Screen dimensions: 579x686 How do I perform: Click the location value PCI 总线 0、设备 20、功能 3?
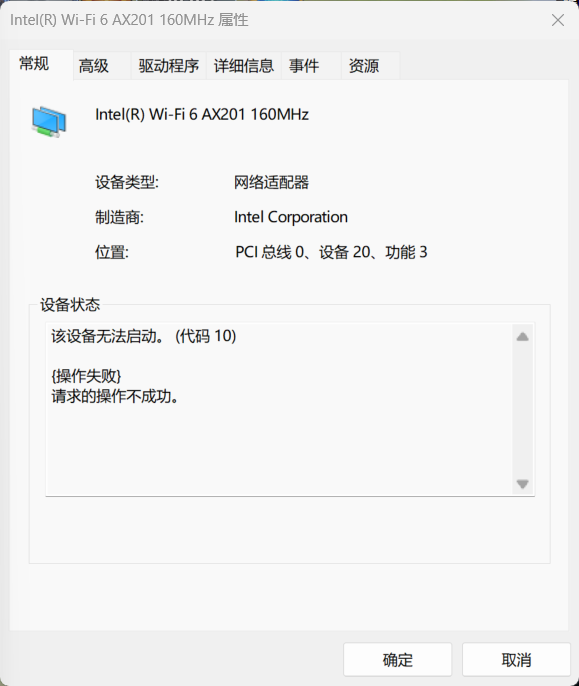coord(331,252)
